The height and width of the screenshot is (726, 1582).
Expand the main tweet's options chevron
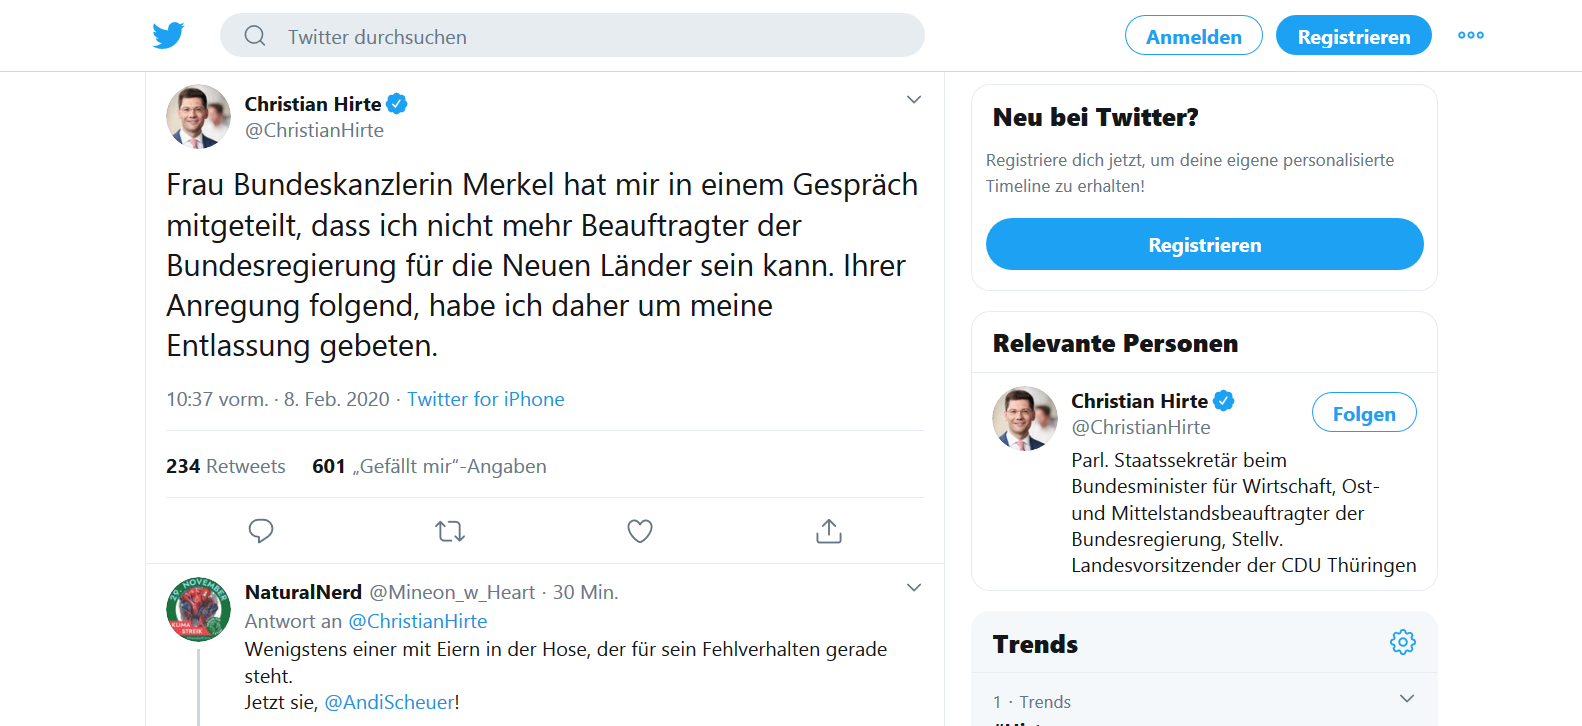tap(913, 100)
